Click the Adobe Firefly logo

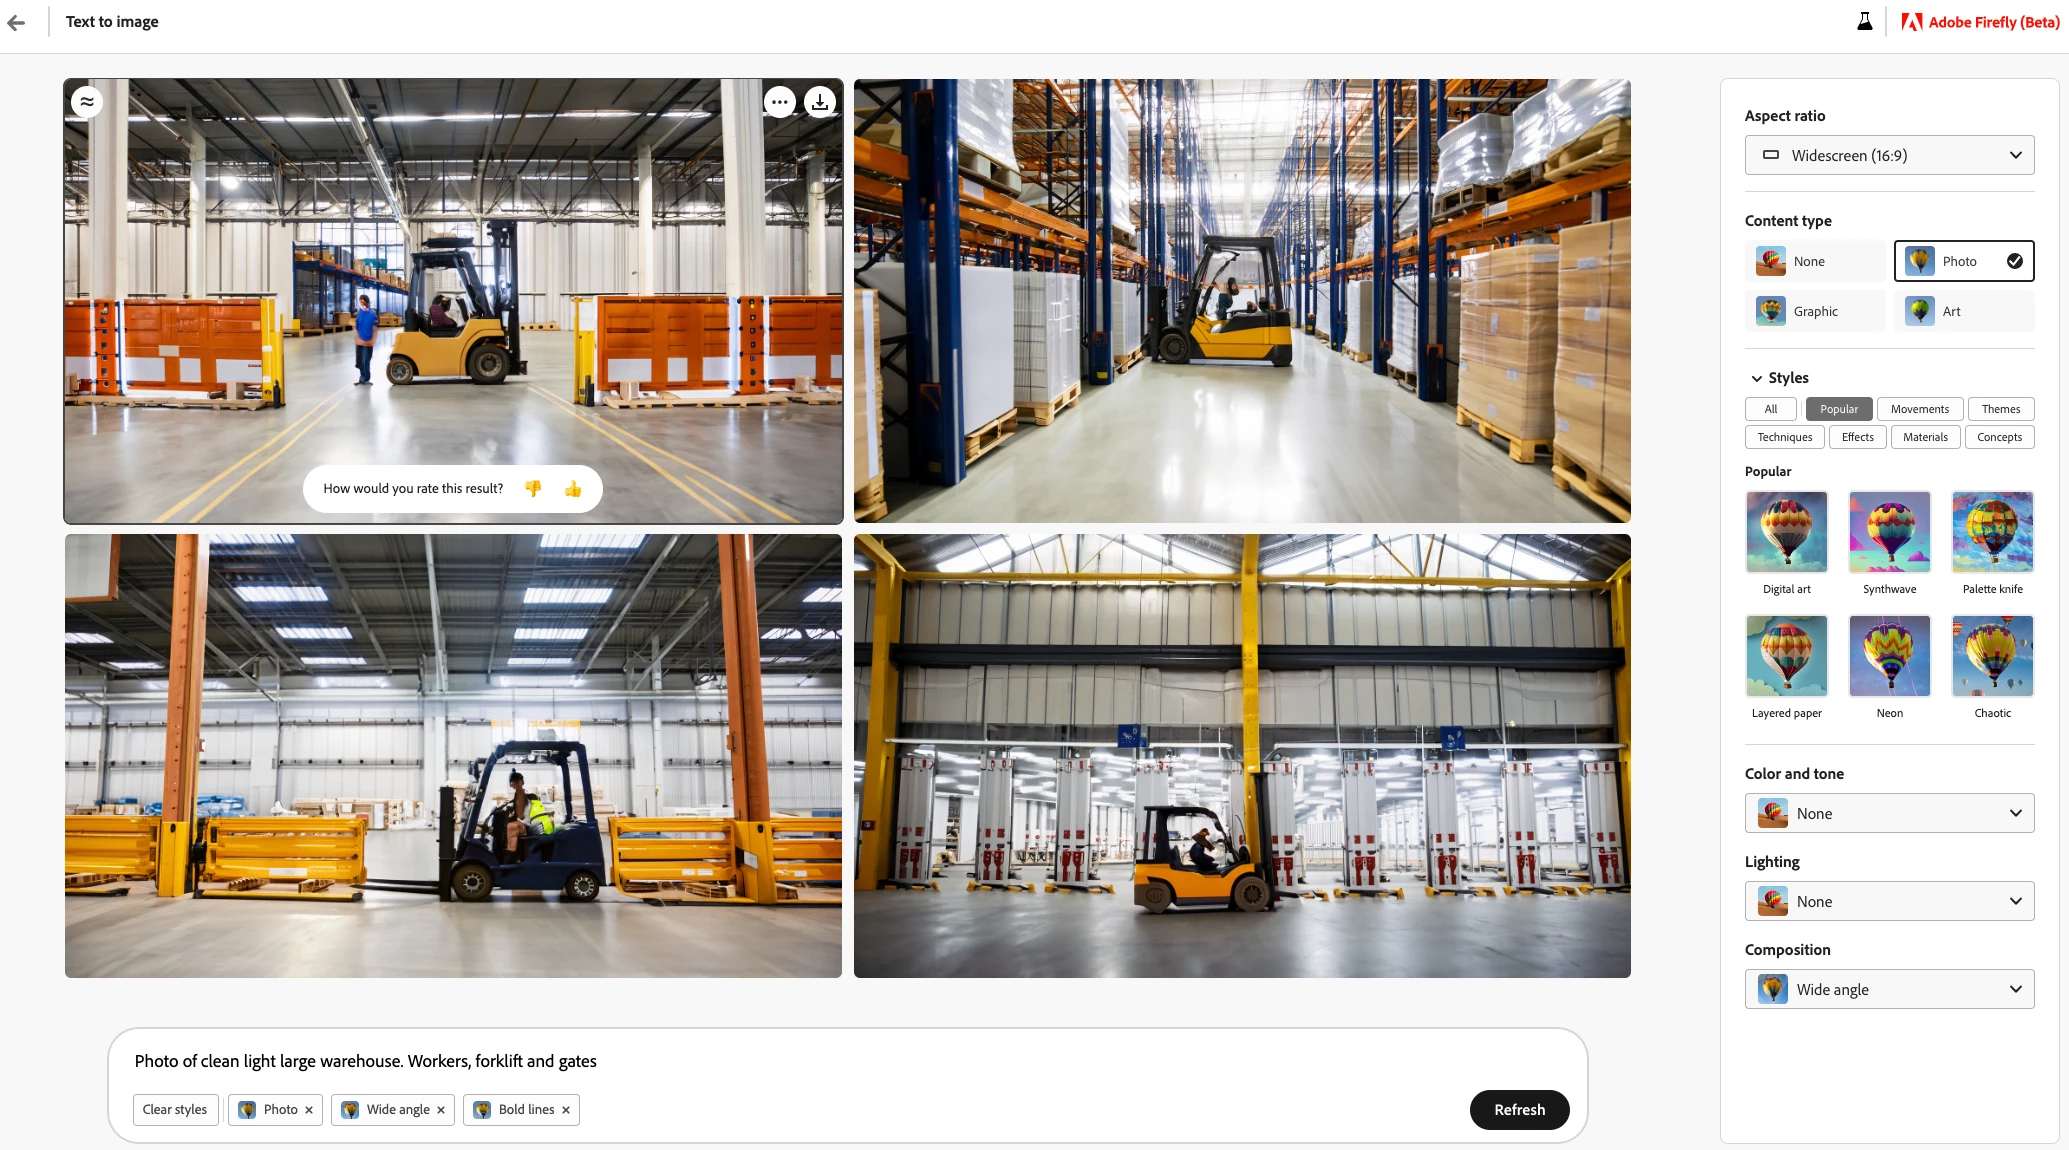pyautogui.click(x=1980, y=22)
